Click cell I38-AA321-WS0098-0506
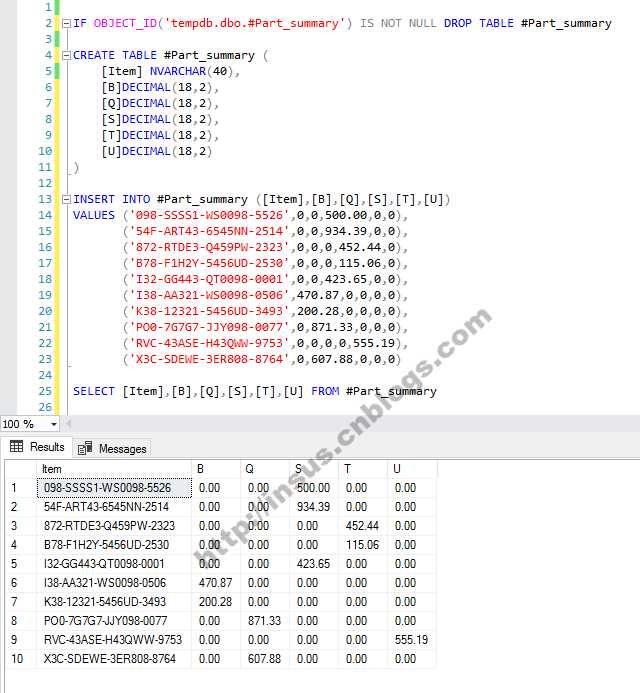The image size is (640, 693). 114,583
